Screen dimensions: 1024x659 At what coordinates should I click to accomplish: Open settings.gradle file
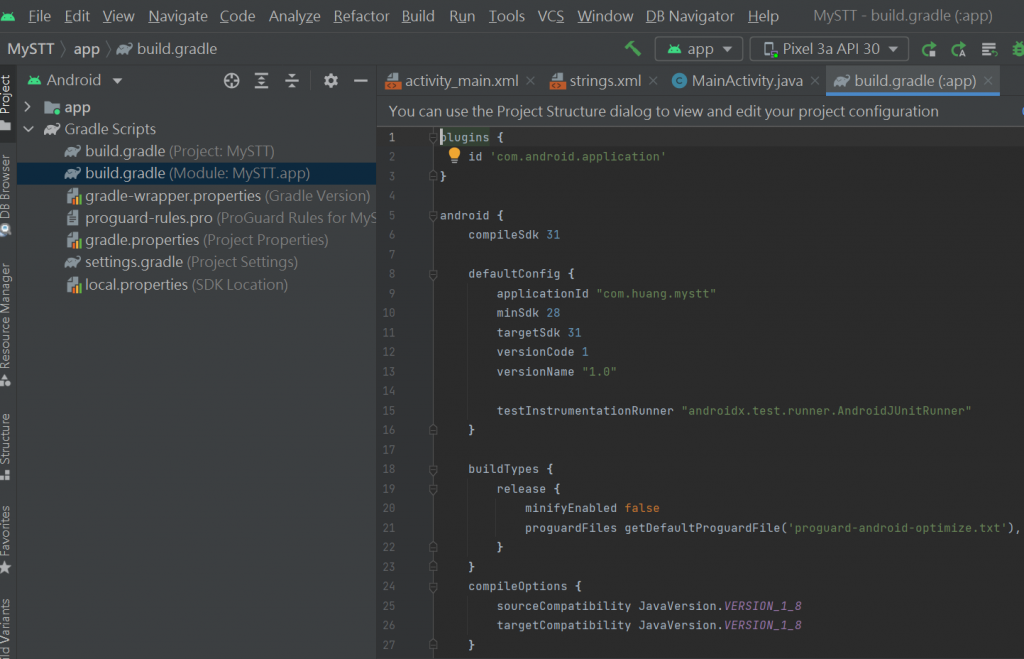(181, 262)
